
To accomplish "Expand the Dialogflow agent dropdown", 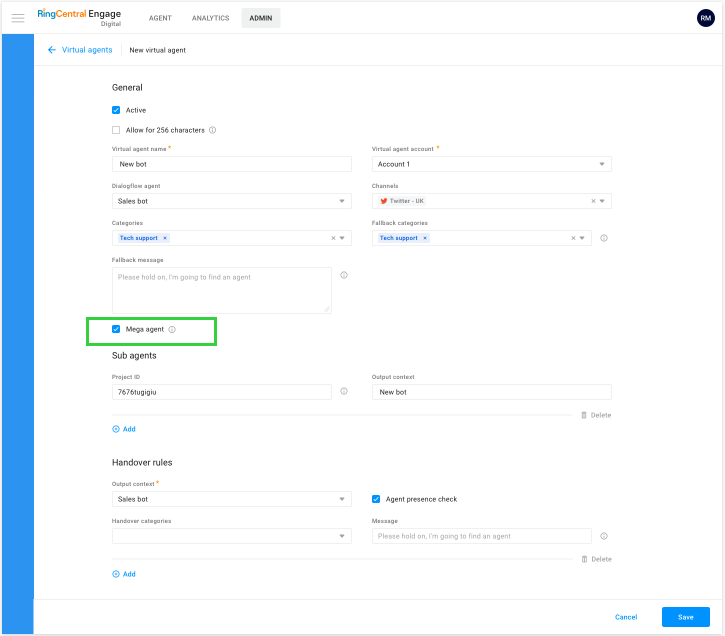I will point(232,201).
